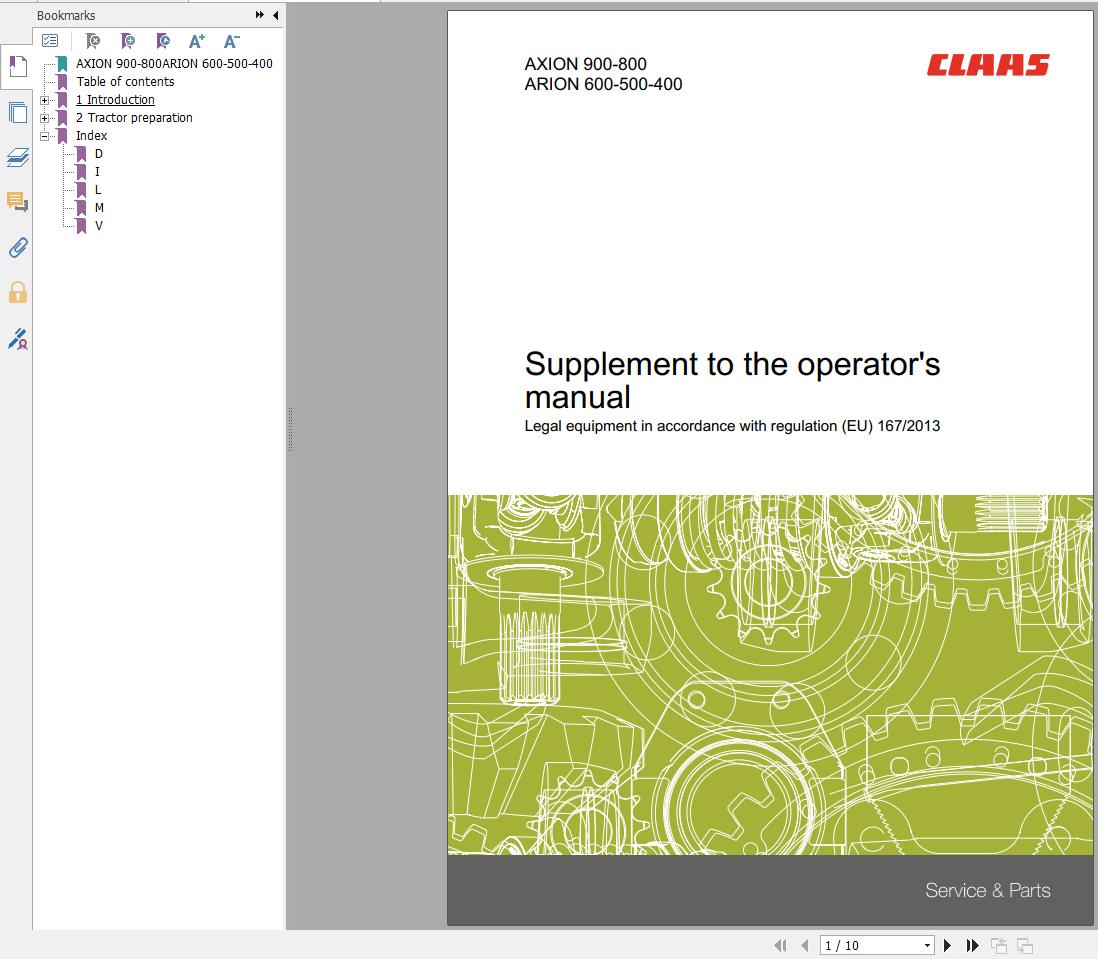
Task: Open the Comments side panel
Action: (x=17, y=202)
